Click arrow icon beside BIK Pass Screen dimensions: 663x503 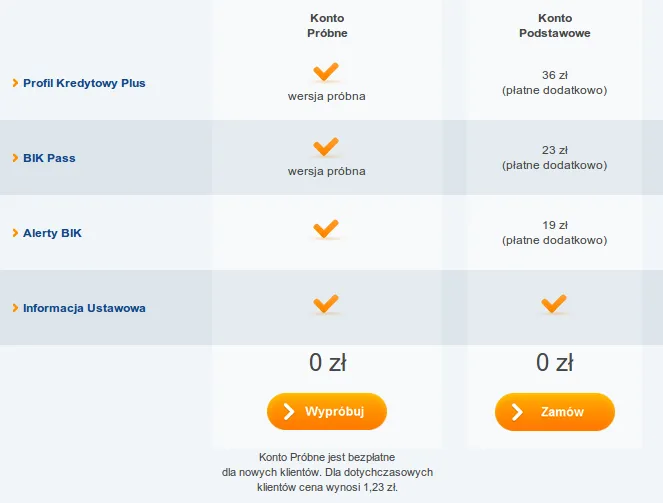15,158
